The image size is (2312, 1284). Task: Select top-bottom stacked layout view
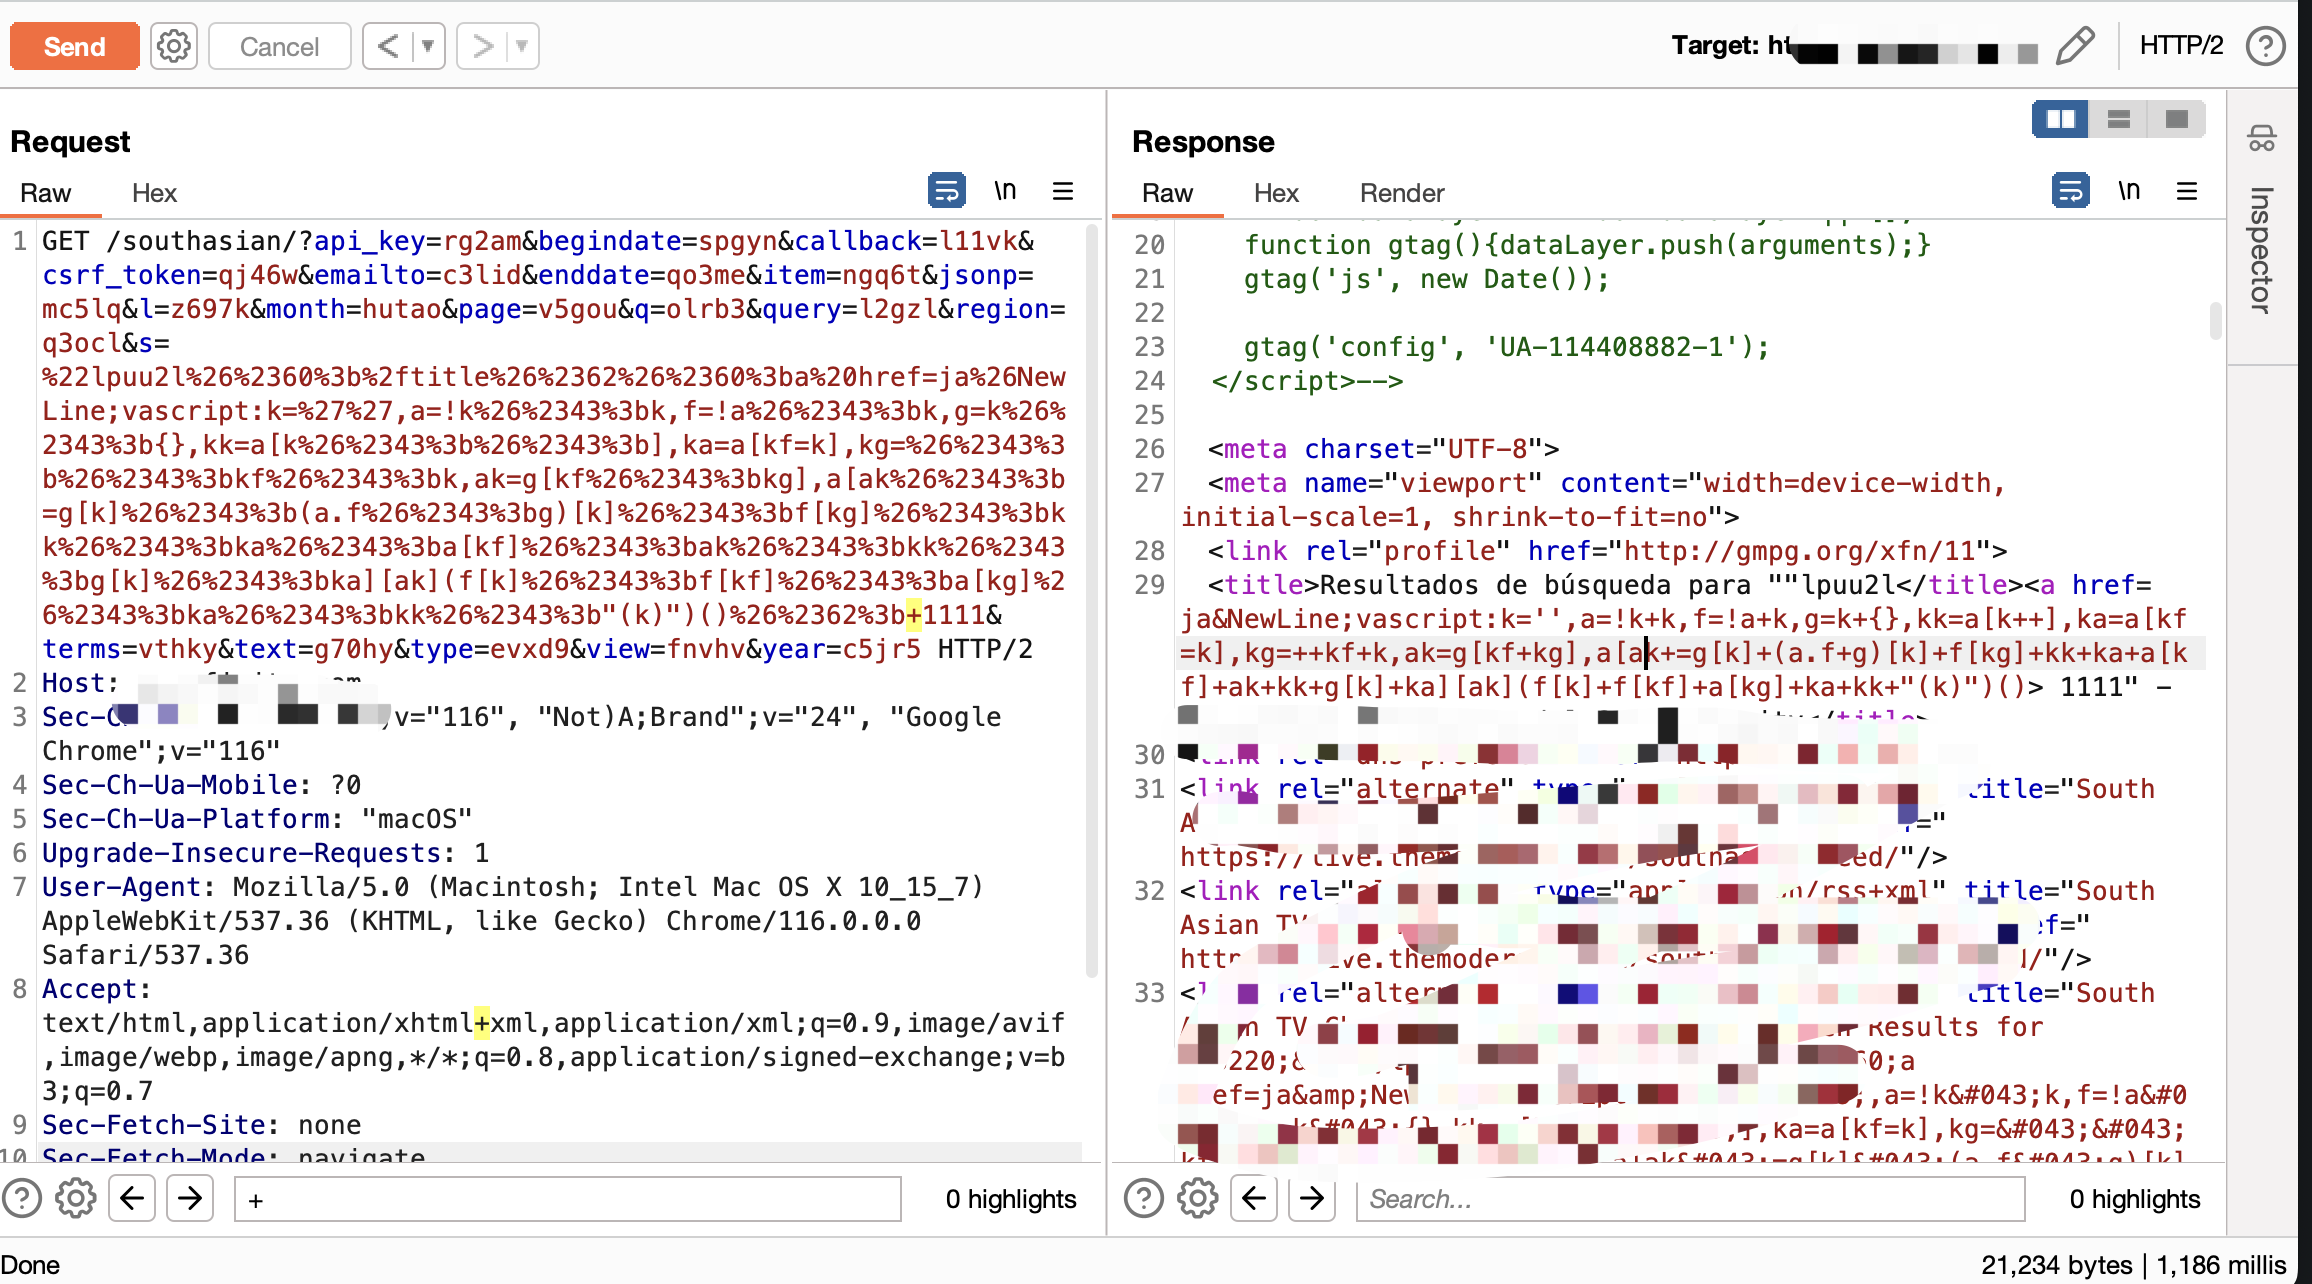point(2118,120)
